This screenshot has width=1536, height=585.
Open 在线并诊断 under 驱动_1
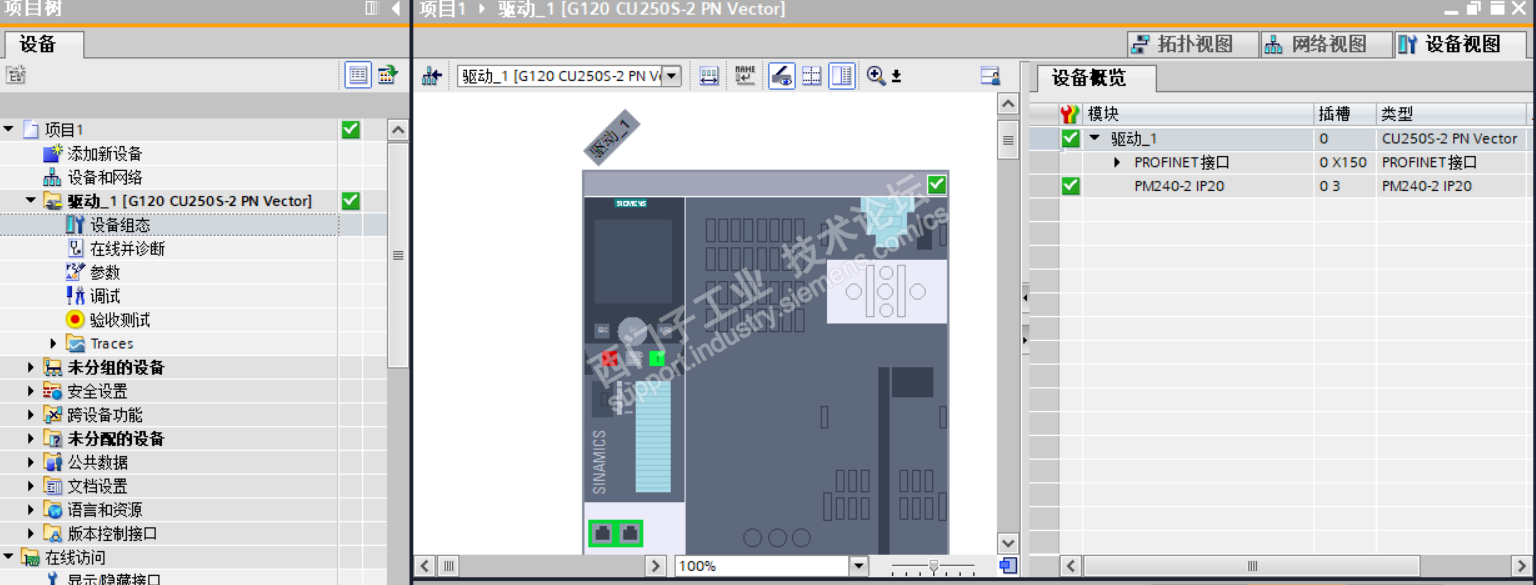tap(127, 249)
